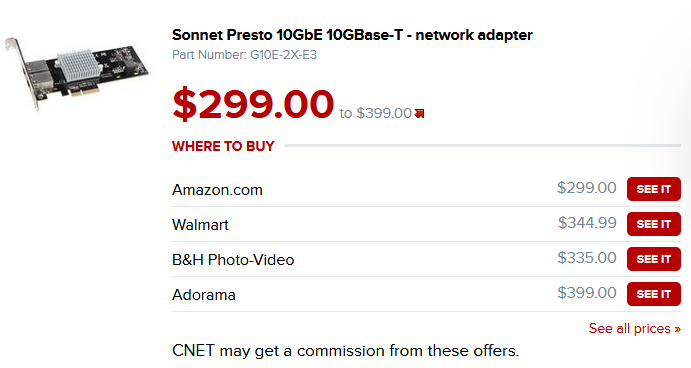Open the network adapter product image
Viewport: 691px width, 368px height.
[x=77, y=73]
